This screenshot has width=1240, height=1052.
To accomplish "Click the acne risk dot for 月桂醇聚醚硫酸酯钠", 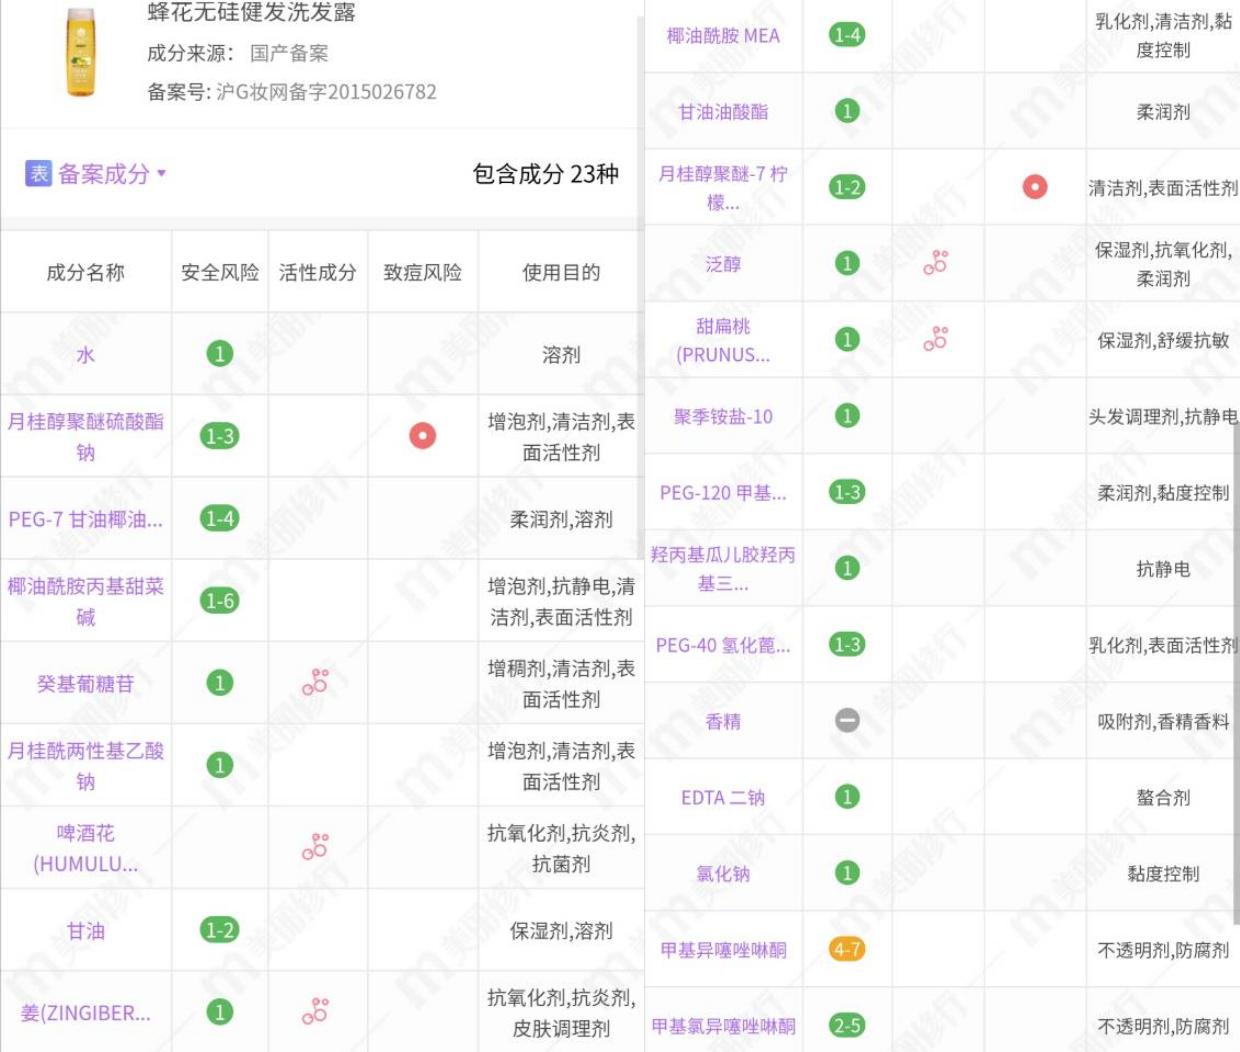I will tap(423, 436).
